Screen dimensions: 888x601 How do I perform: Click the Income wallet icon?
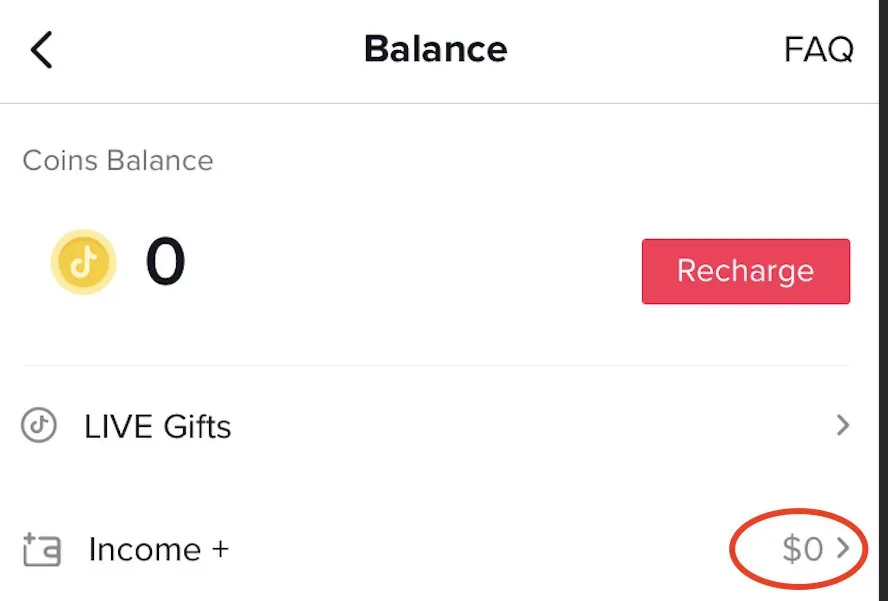pos(42,550)
